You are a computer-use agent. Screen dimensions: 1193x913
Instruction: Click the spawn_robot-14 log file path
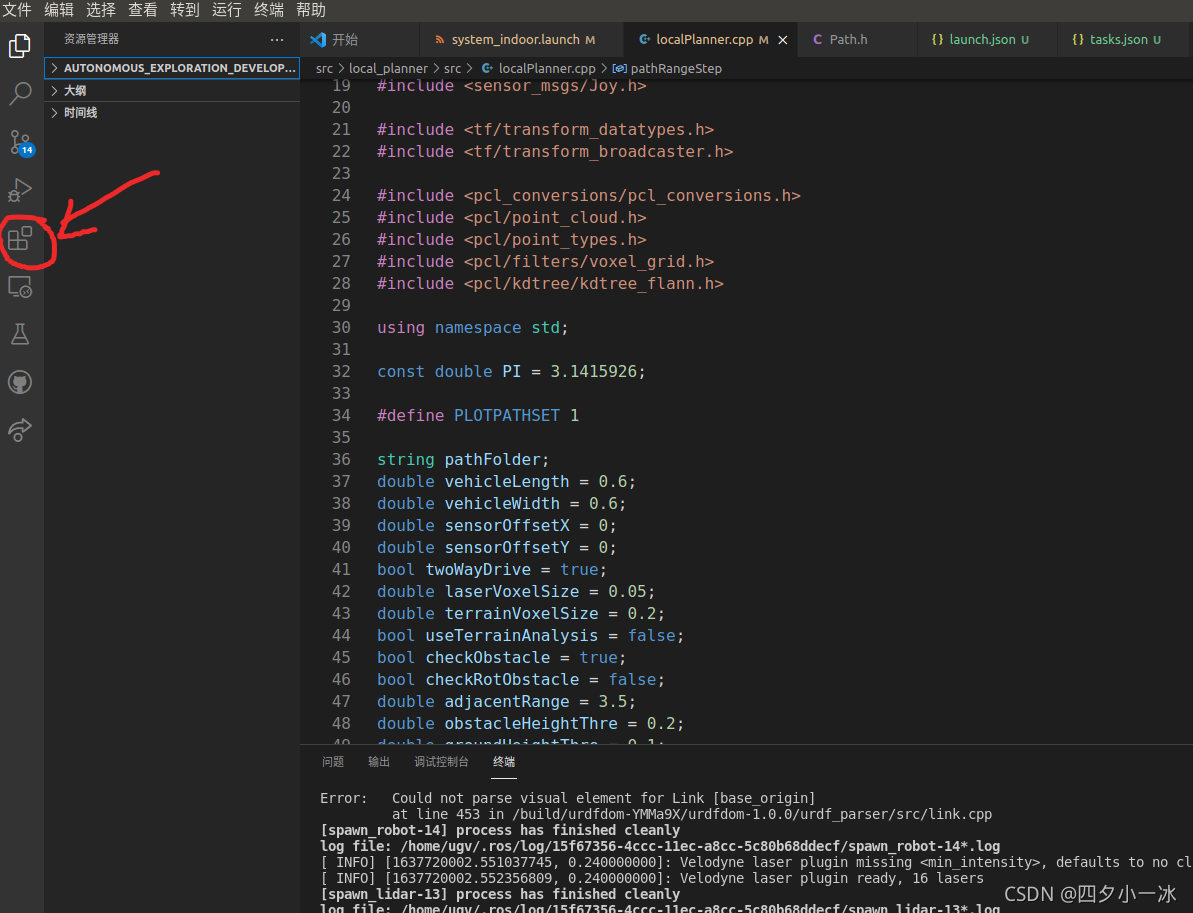coord(700,846)
